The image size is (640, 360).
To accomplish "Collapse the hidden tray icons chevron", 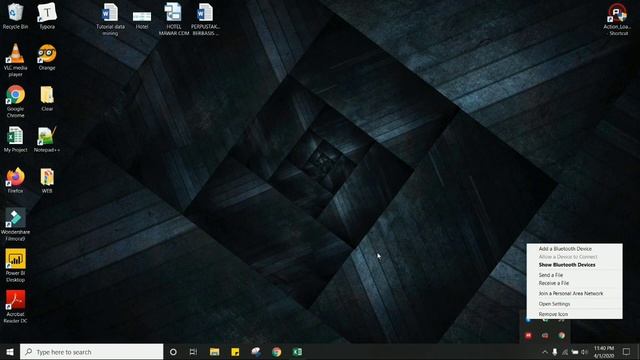I will 544,352.
